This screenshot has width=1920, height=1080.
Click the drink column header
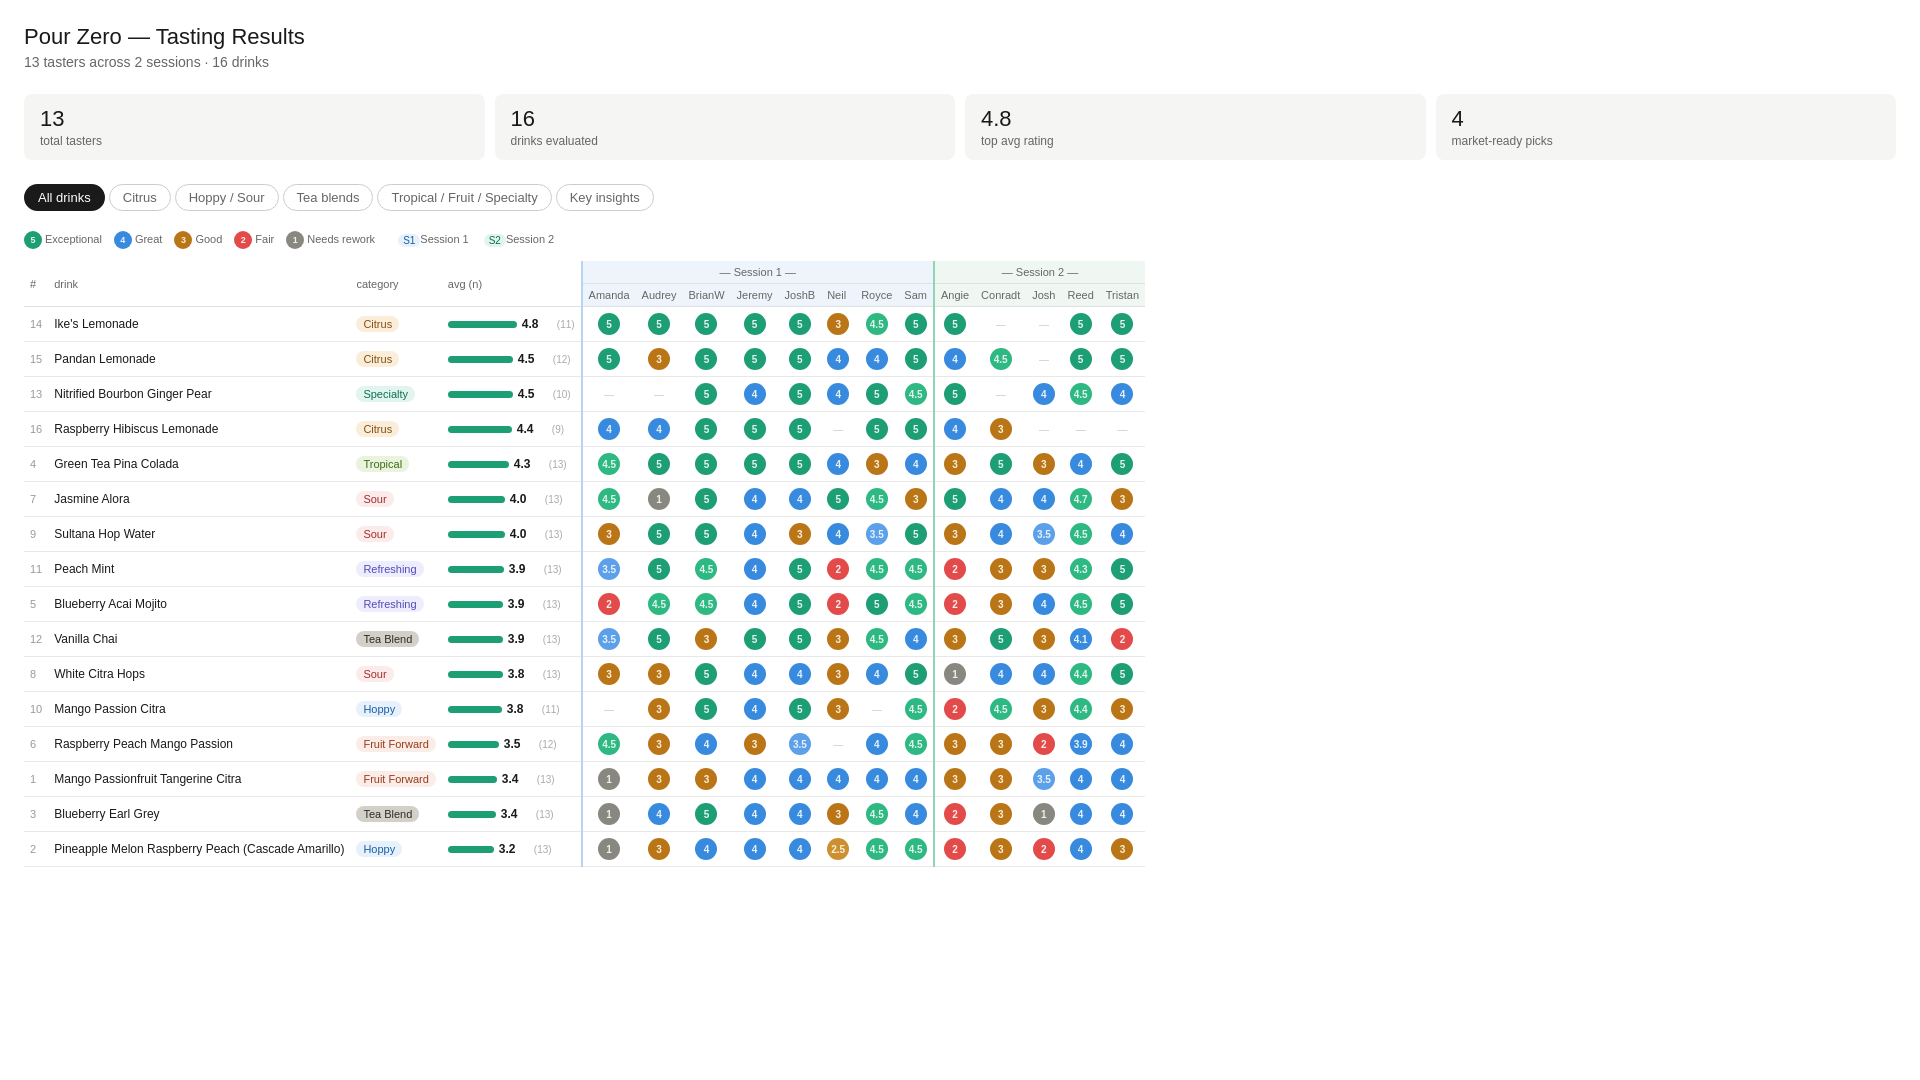66,284
